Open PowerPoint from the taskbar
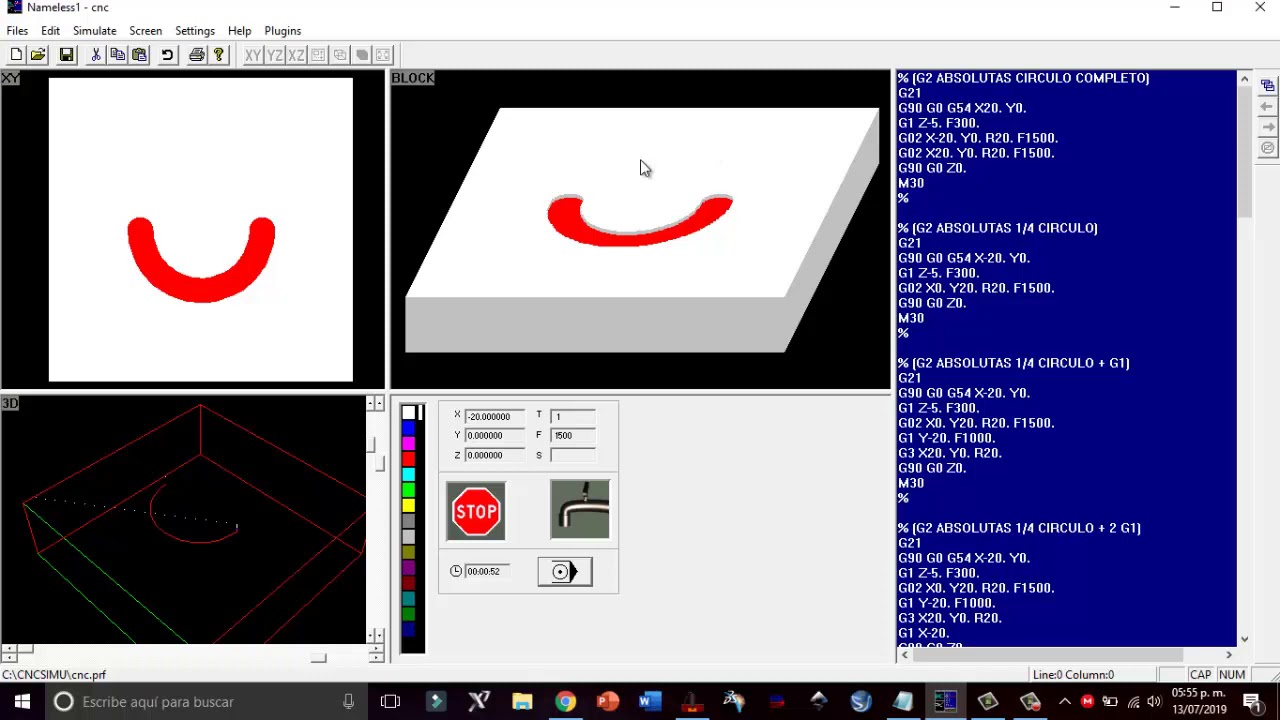The height and width of the screenshot is (720, 1280). 607,702
